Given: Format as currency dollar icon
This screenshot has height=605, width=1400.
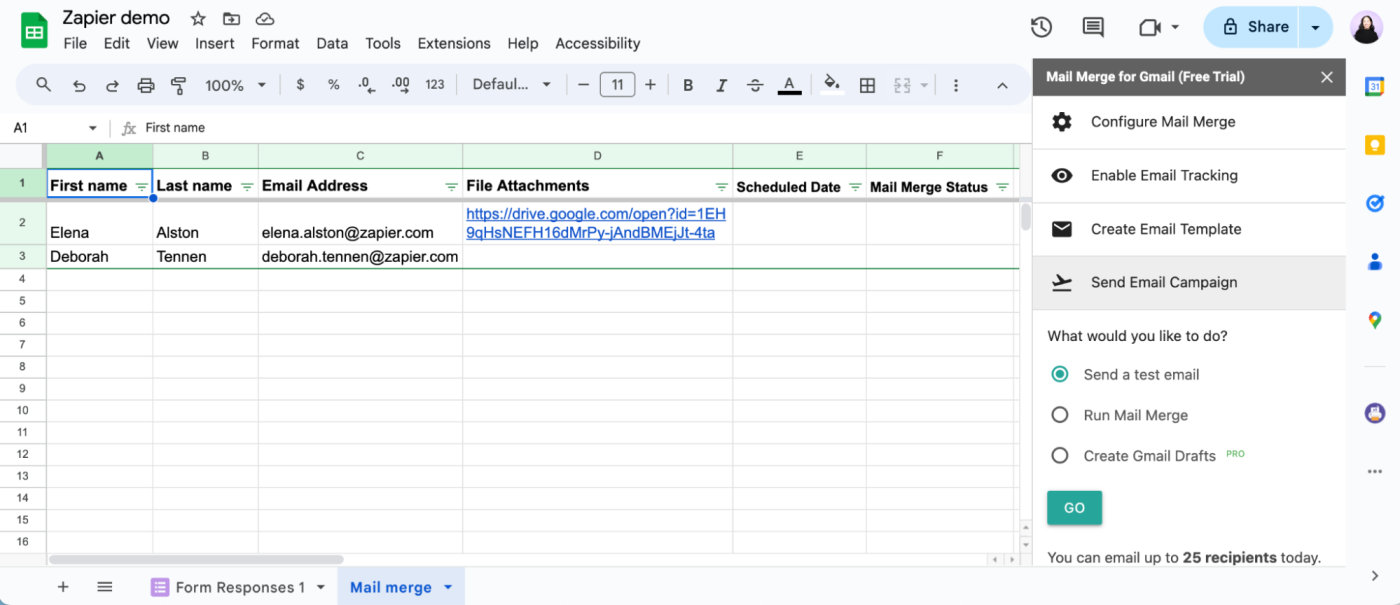Looking at the screenshot, I should coord(300,85).
